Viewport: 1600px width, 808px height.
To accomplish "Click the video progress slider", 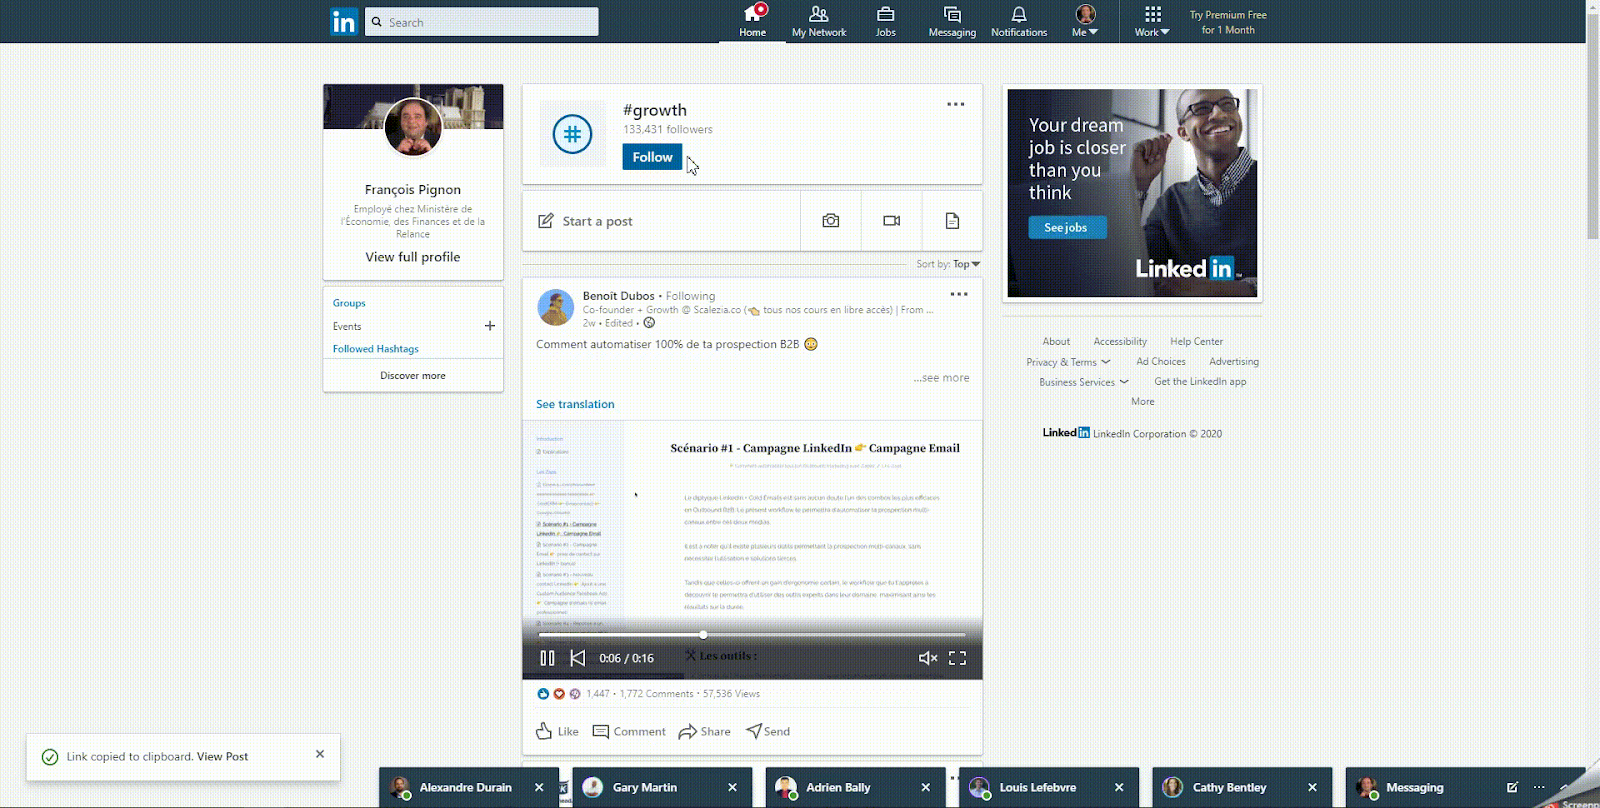I will coord(752,635).
